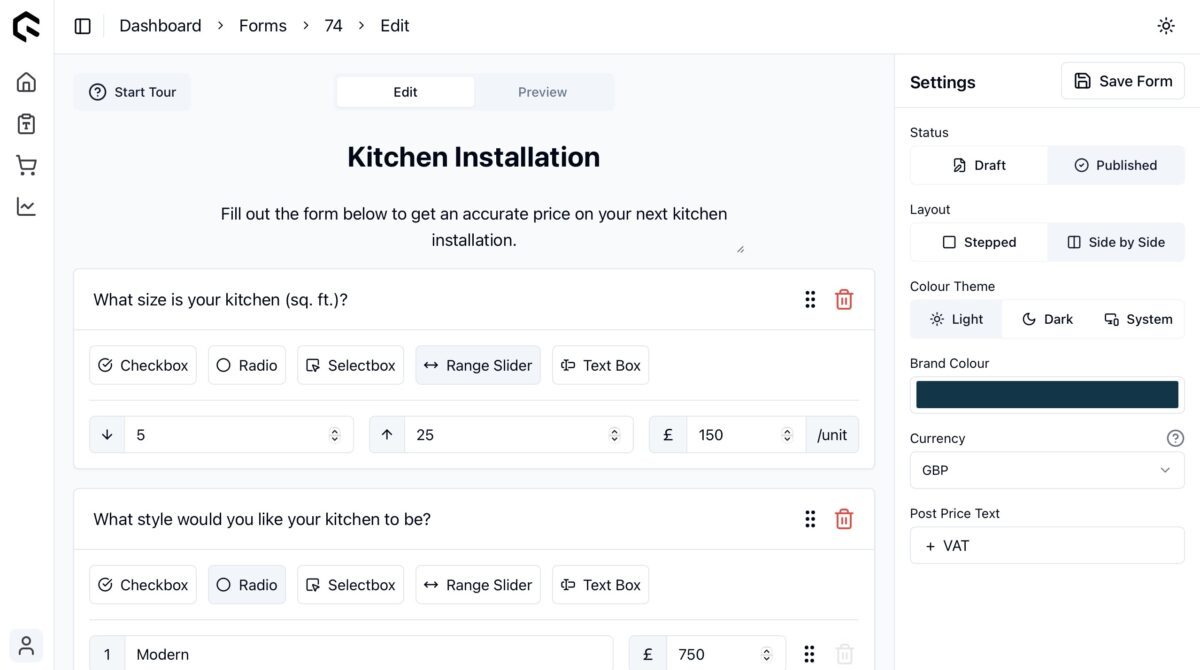Go to Forms breadcrumb
Image resolution: width=1200 pixels, height=670 pixels.
point(263,26)
